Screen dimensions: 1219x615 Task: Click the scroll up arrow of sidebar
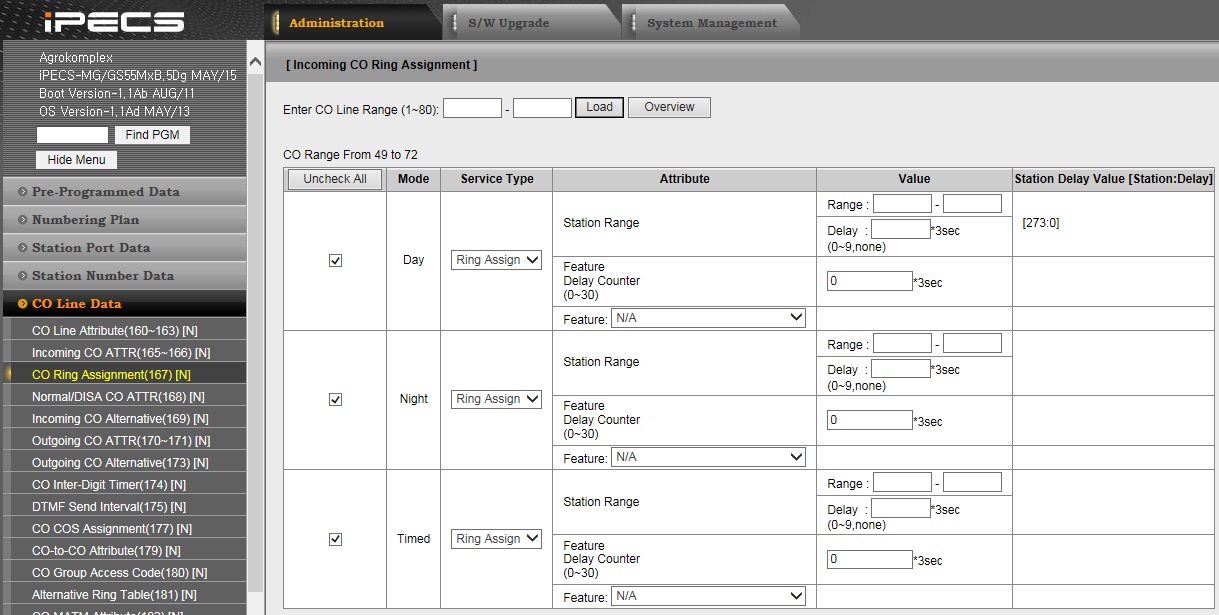(255, 62)
